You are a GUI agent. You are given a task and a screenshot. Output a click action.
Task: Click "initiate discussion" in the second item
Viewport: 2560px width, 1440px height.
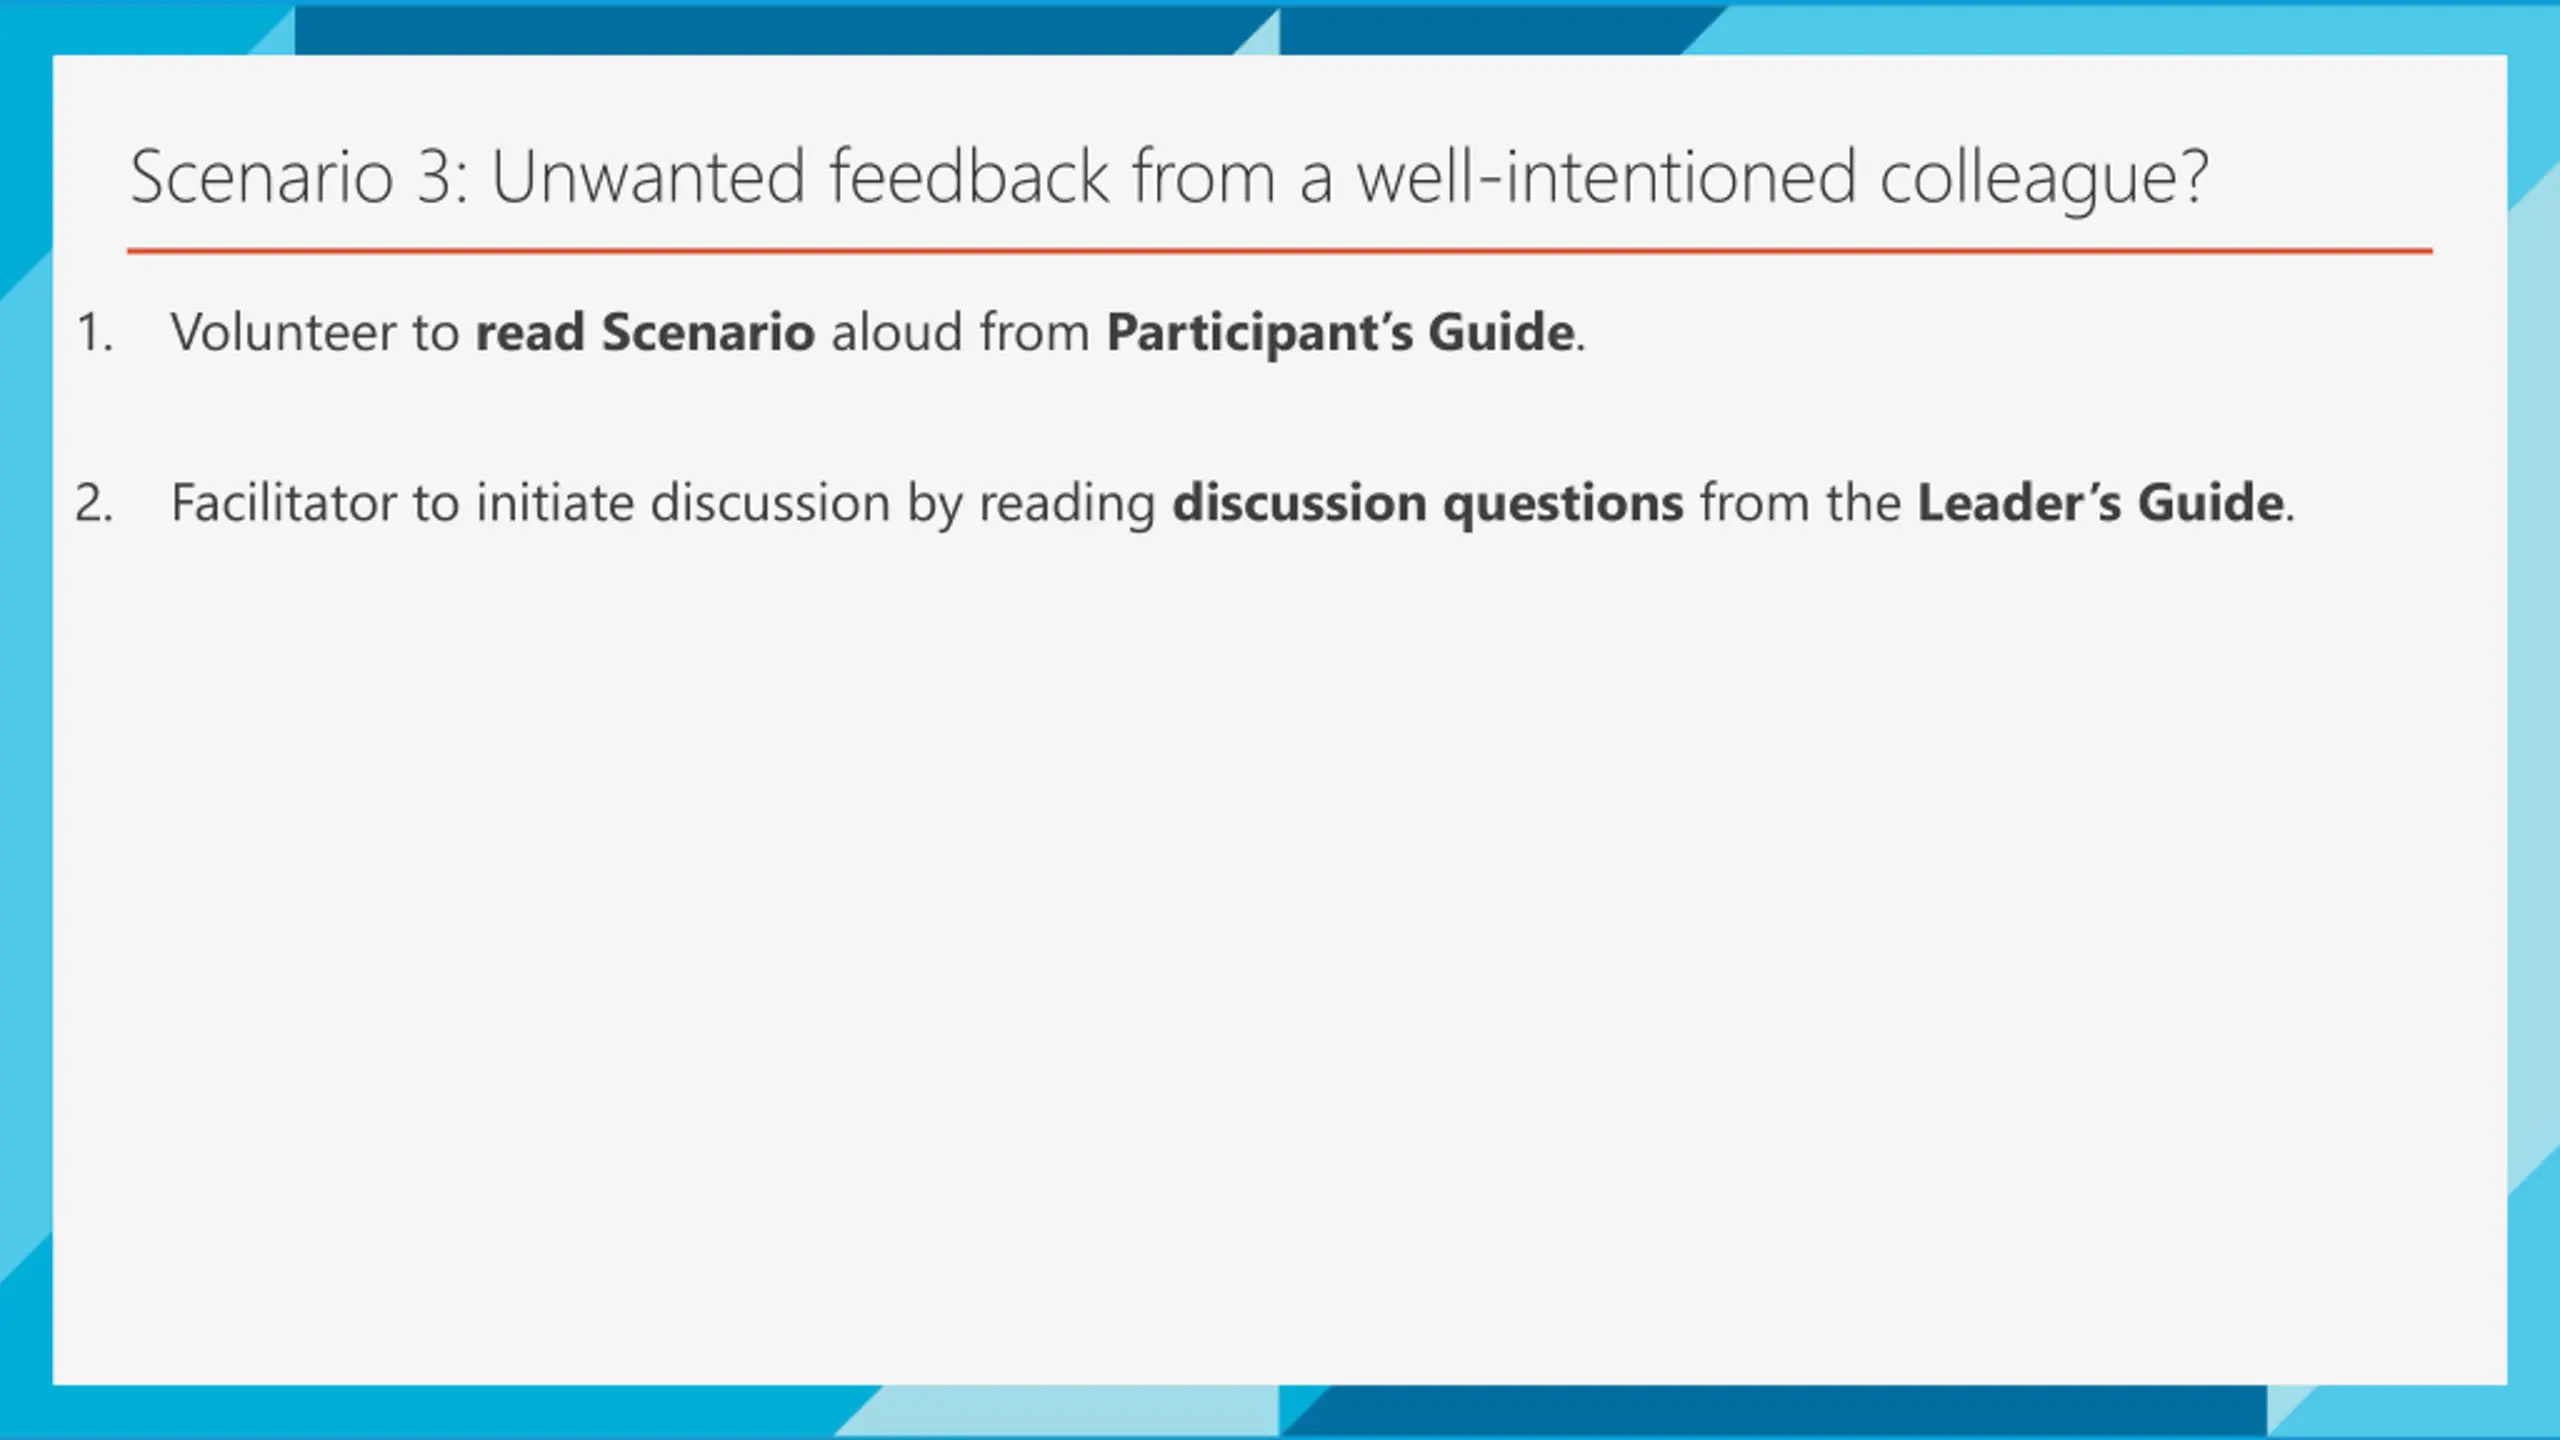683,503
